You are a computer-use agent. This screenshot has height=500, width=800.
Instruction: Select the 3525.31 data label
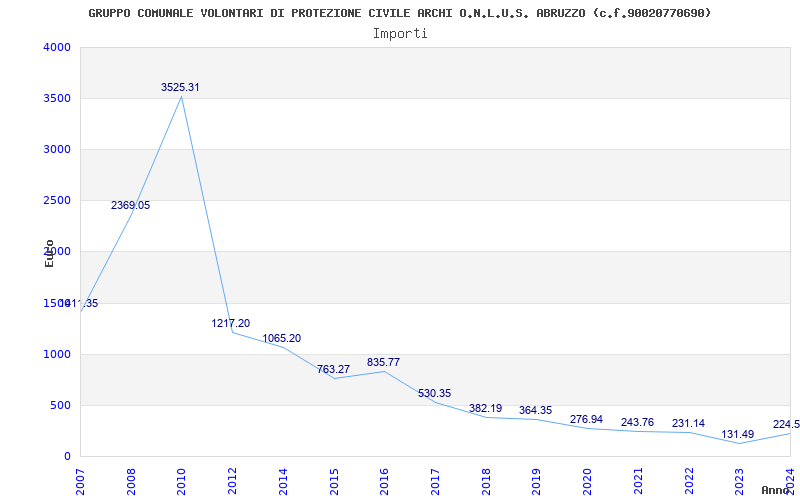[x=180, y=87]
